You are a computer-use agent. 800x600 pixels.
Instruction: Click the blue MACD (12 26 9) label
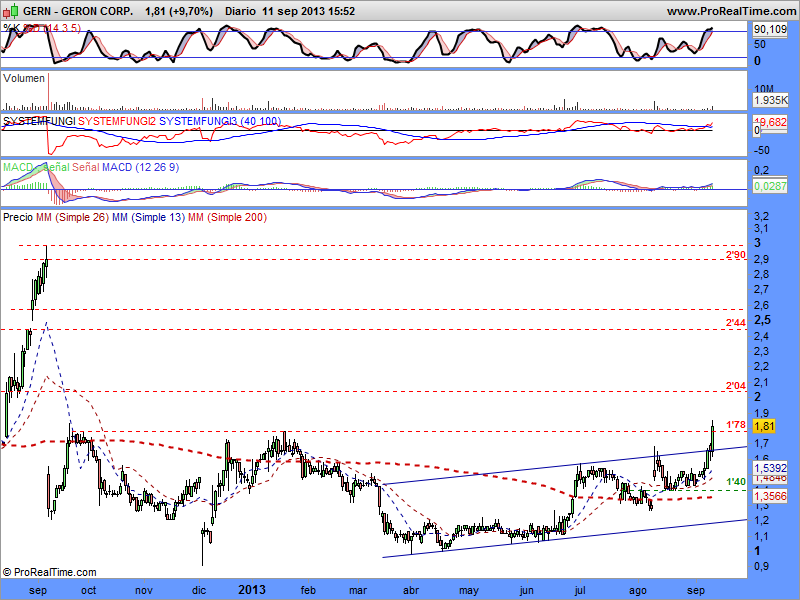[x=140, y=167]
